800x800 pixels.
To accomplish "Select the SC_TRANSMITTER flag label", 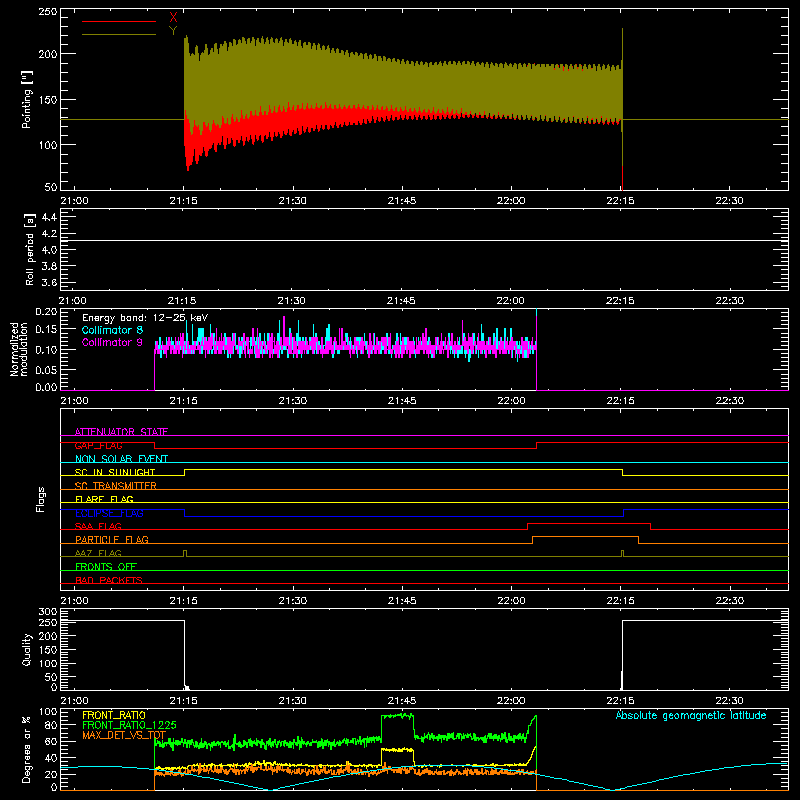I will [116, 486].
